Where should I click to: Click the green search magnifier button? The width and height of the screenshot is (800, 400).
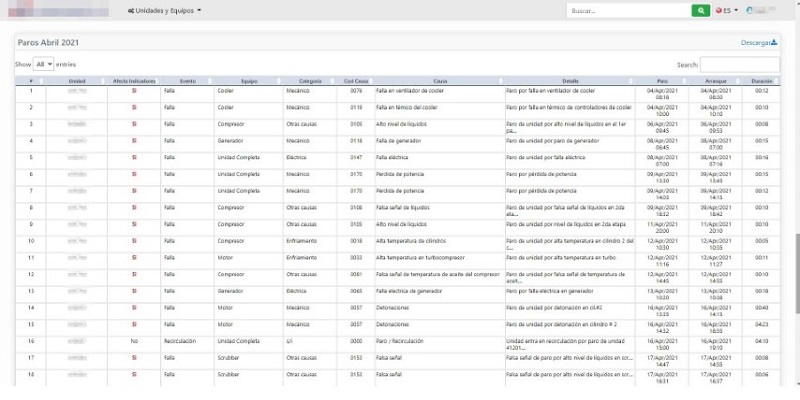point(702,10)
